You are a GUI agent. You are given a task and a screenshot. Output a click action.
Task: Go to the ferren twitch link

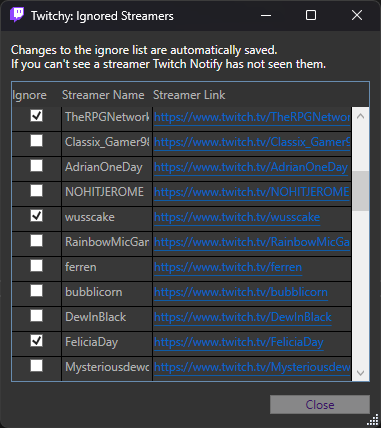point(228,267)
